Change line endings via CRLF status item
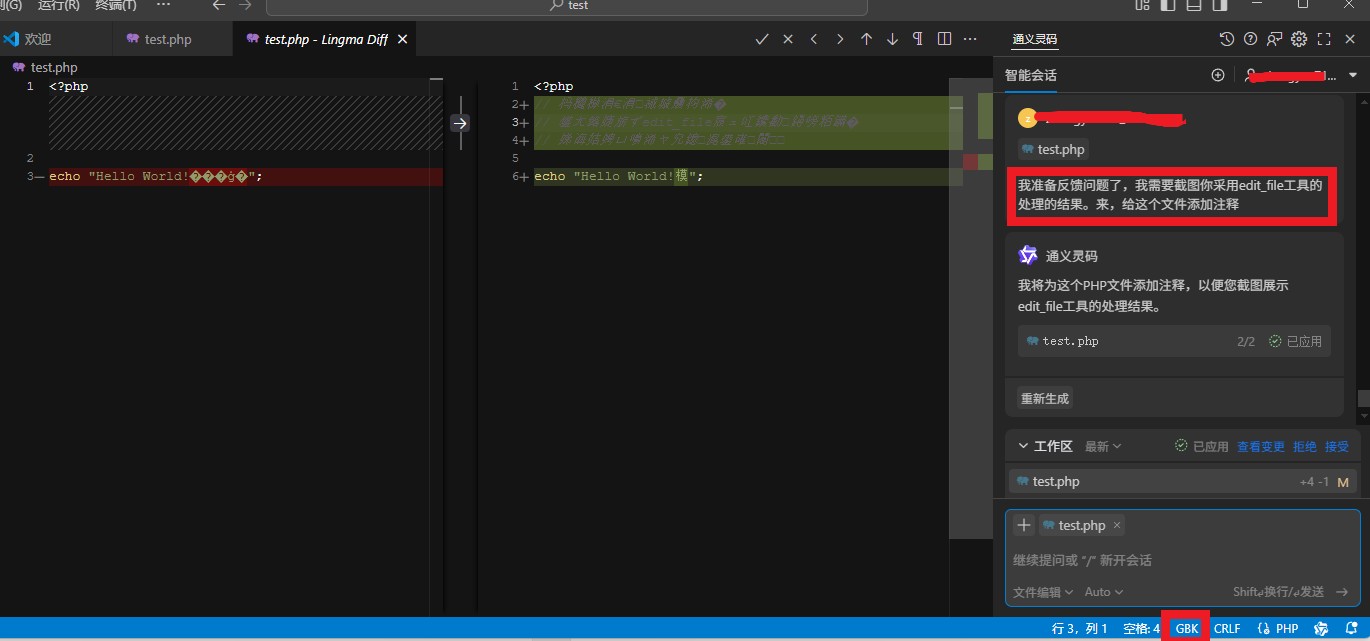The width and height of the screenshot is (1370, 641). 1227,629
